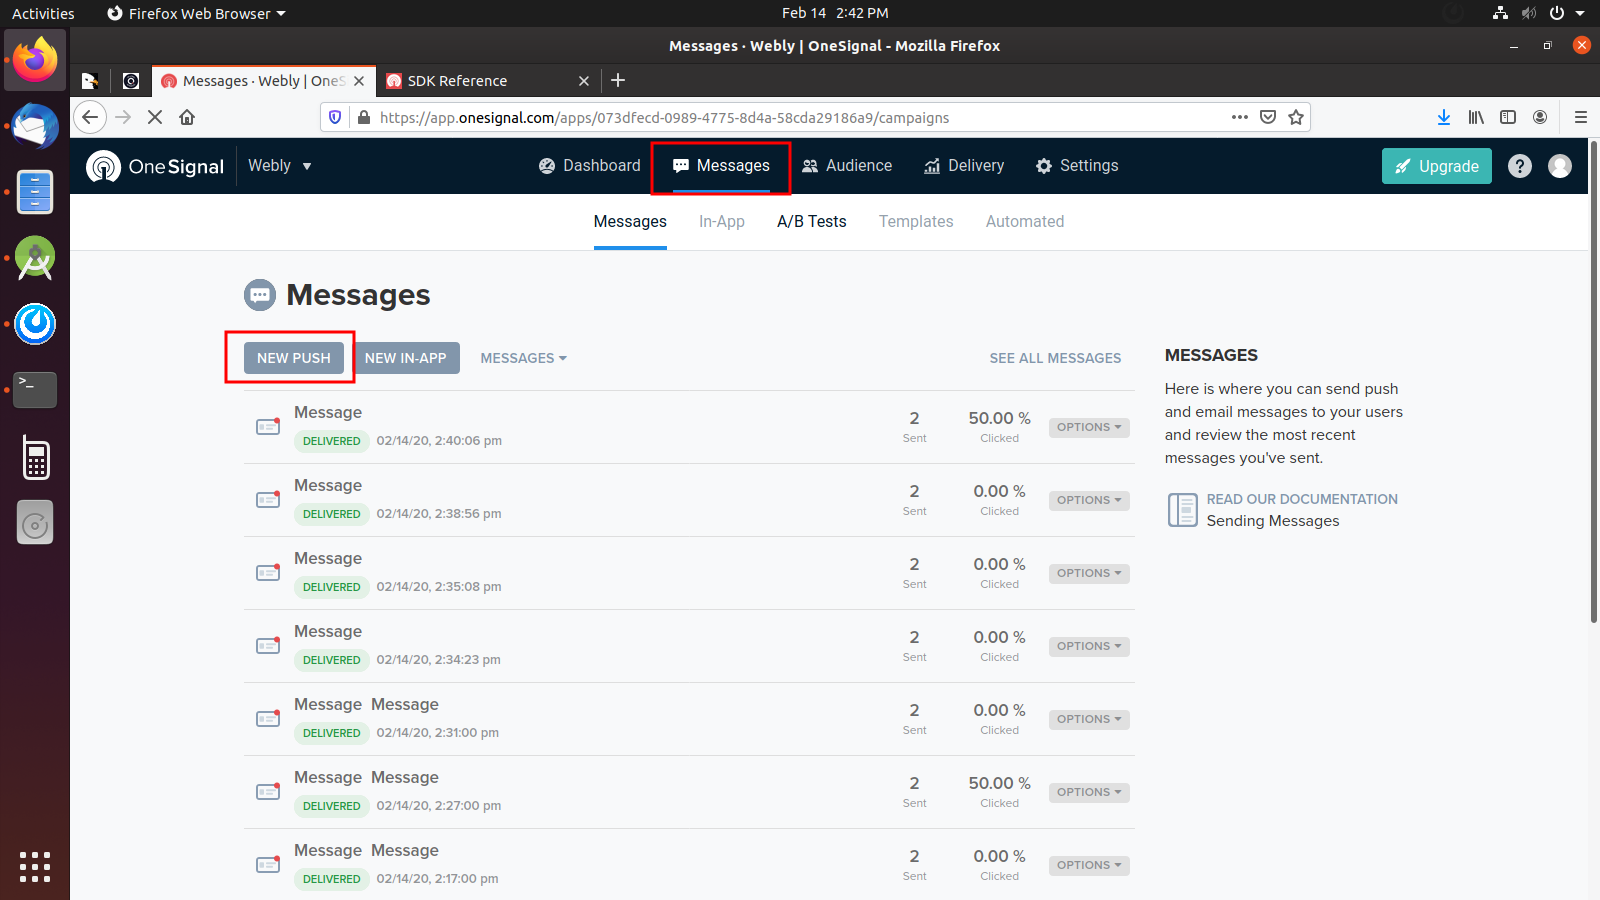Open the Sending Messages documentation link

coord(1272,520)
